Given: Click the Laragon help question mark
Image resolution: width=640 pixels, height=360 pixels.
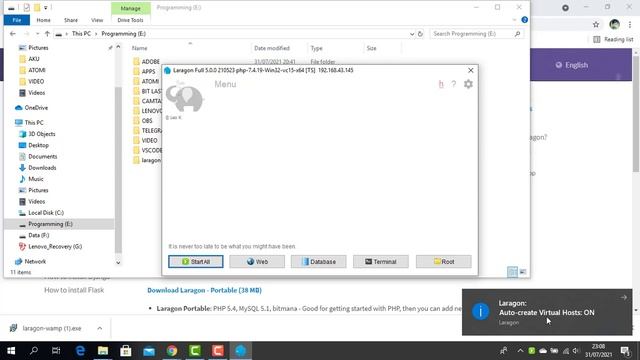Looking at the screenshot, I should click(x=453, y=84).
